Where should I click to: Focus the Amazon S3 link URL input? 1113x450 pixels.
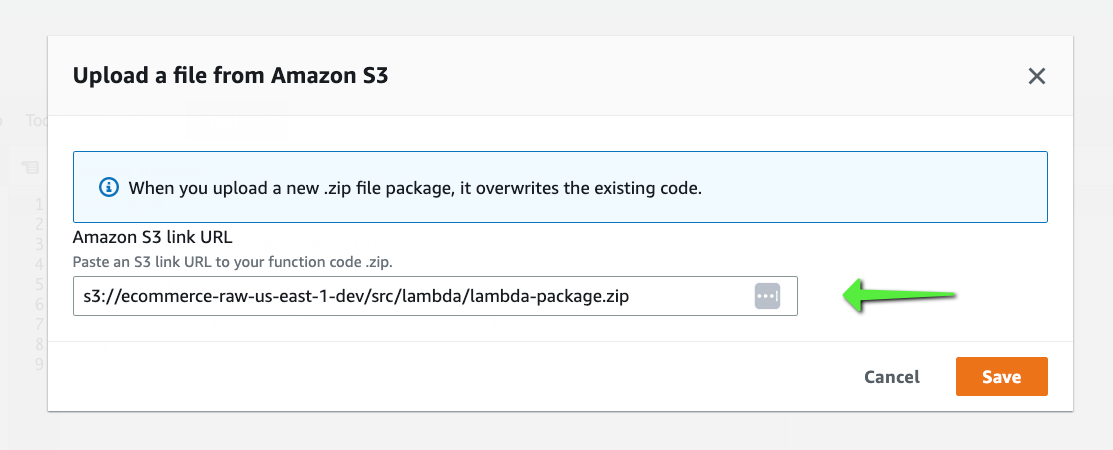[410, 296]
